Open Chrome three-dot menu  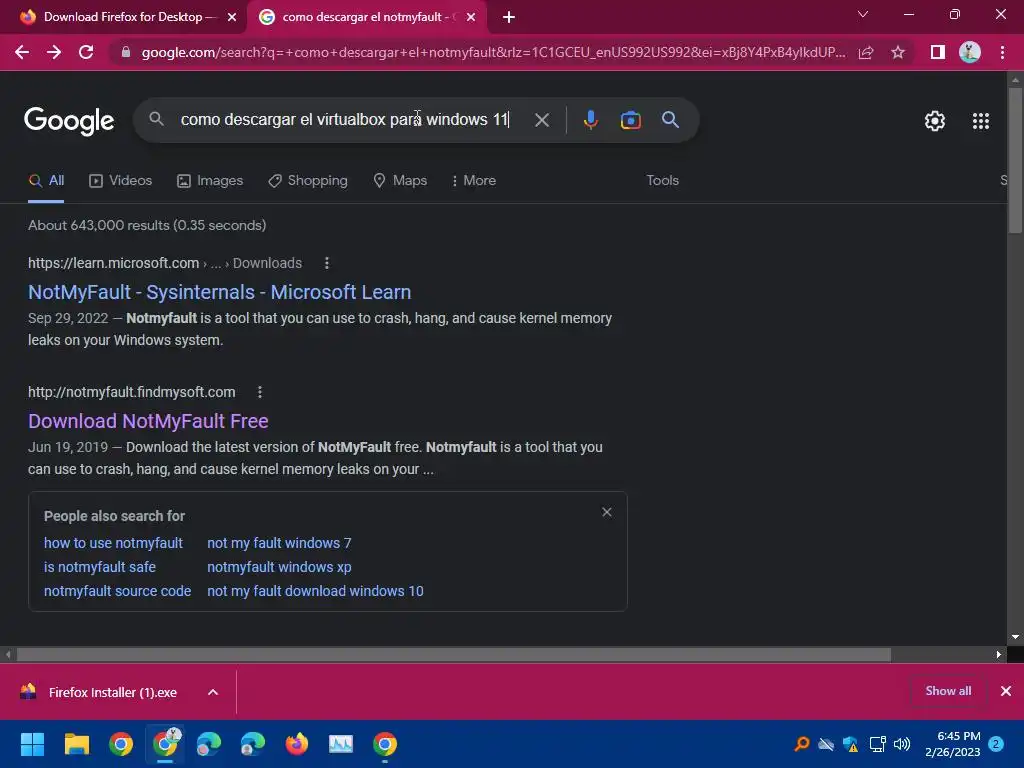1002,52
